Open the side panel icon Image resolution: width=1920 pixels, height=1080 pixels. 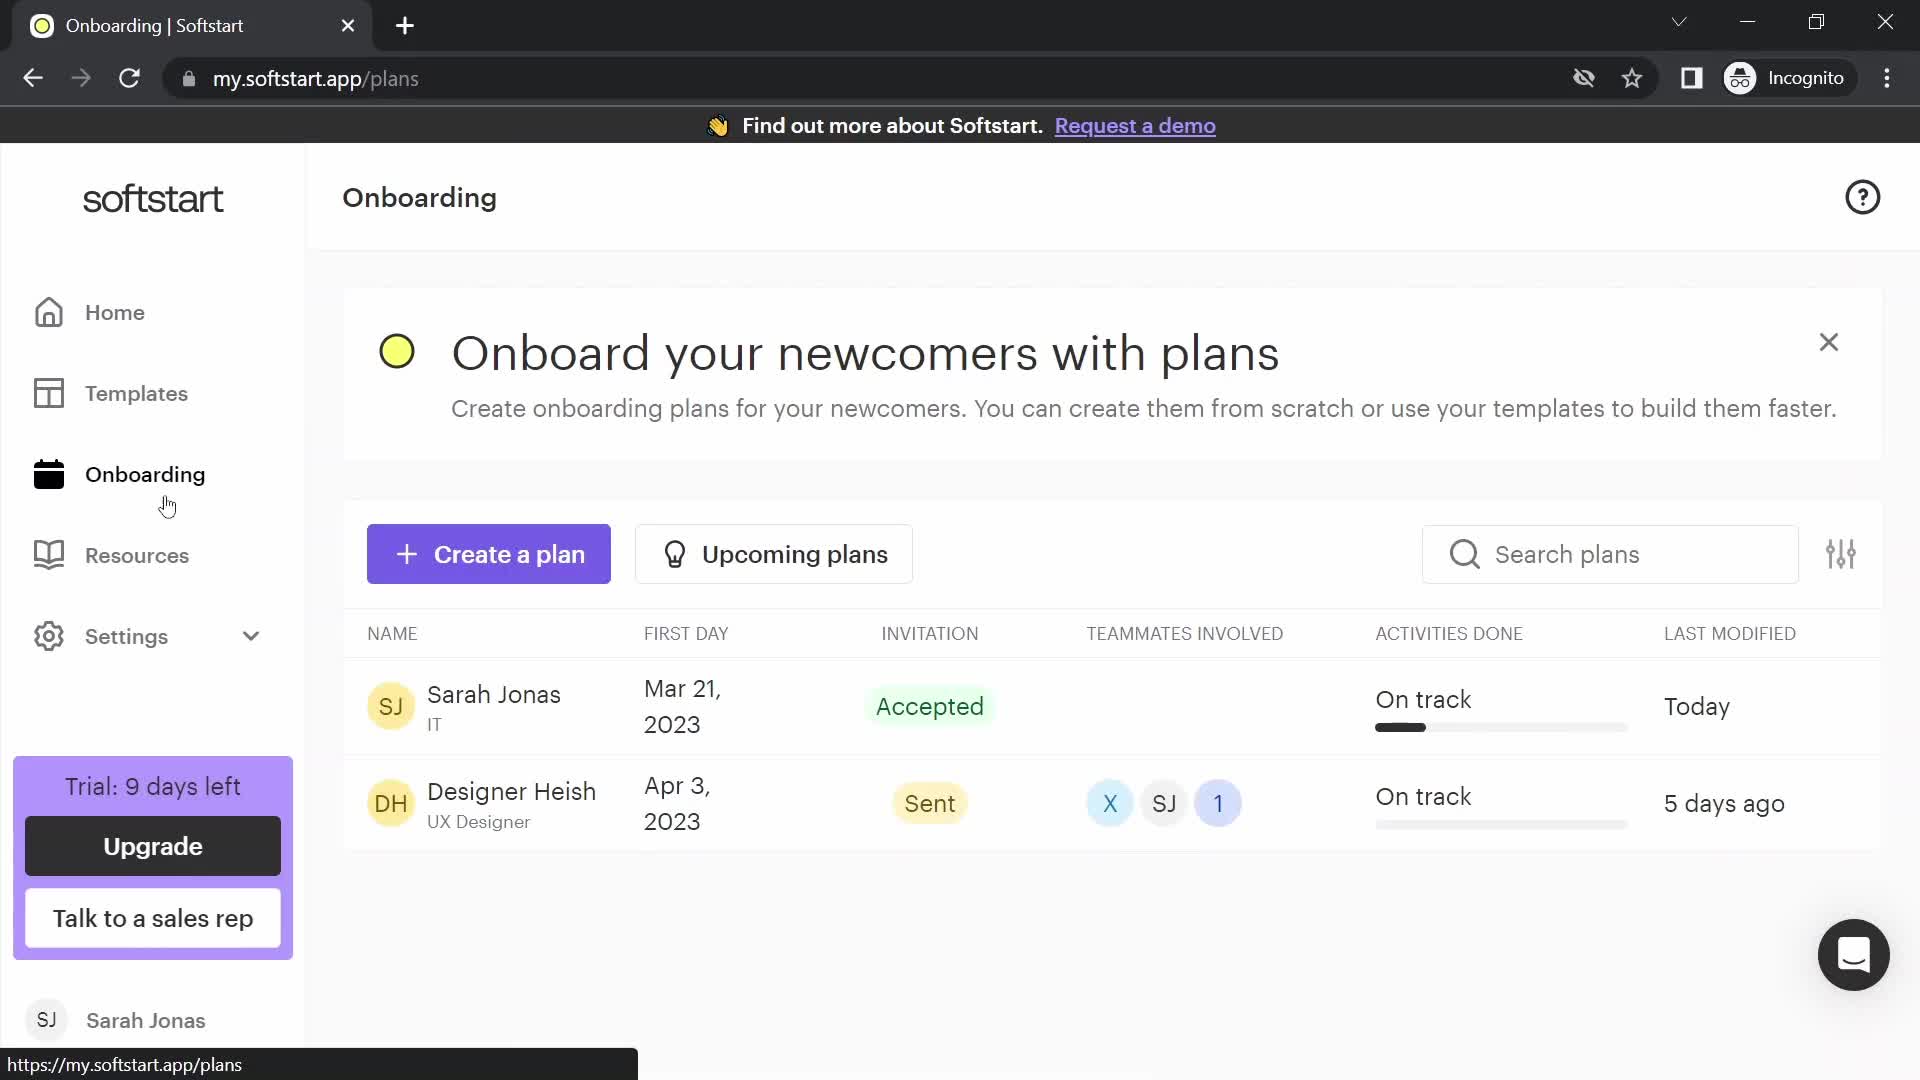click(x=1691, y=78)
